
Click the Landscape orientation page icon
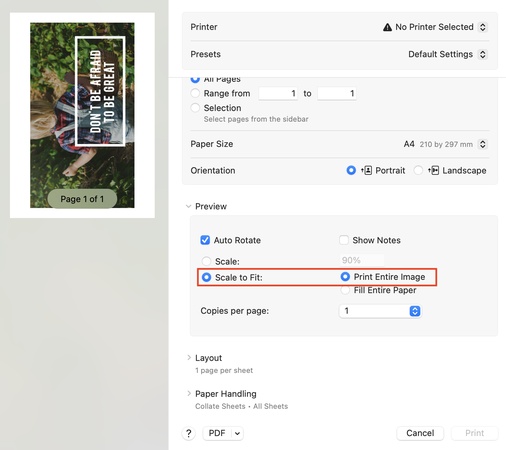434,170
